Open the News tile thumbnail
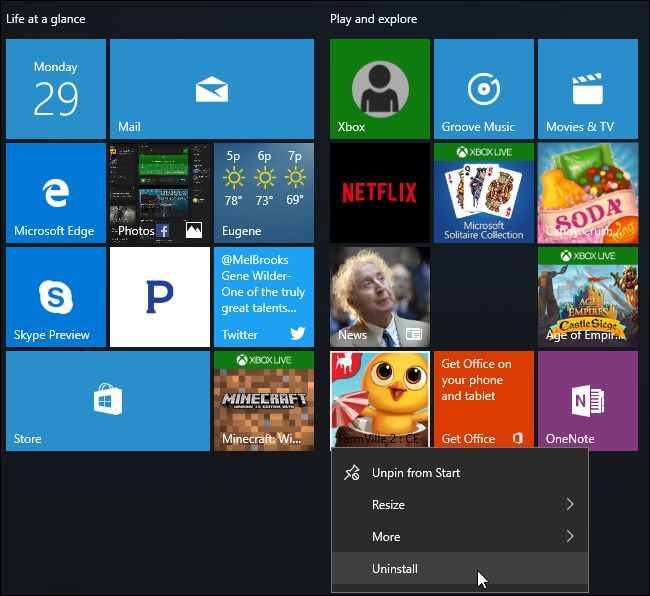The height and width of the screenshot is (596, 650). pos(380,297)
